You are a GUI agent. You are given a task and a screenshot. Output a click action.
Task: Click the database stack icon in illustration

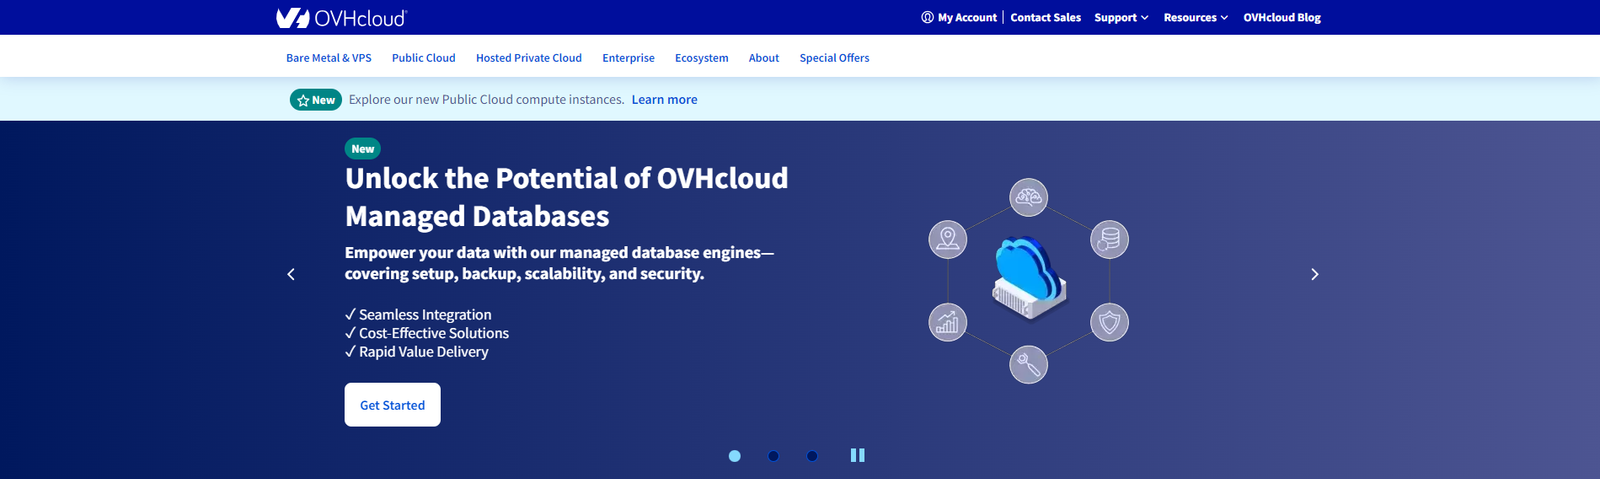coord(1109,240)
